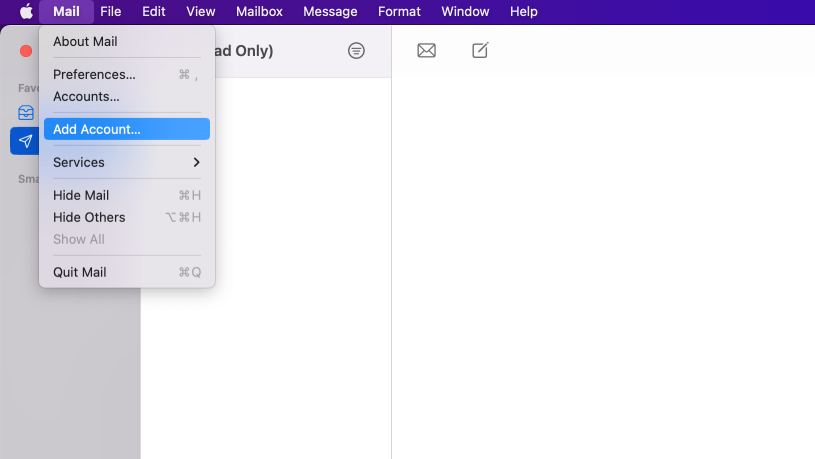The image size is (815, 459).
Task: Select Hide Others option
Action: pos(89,217)
